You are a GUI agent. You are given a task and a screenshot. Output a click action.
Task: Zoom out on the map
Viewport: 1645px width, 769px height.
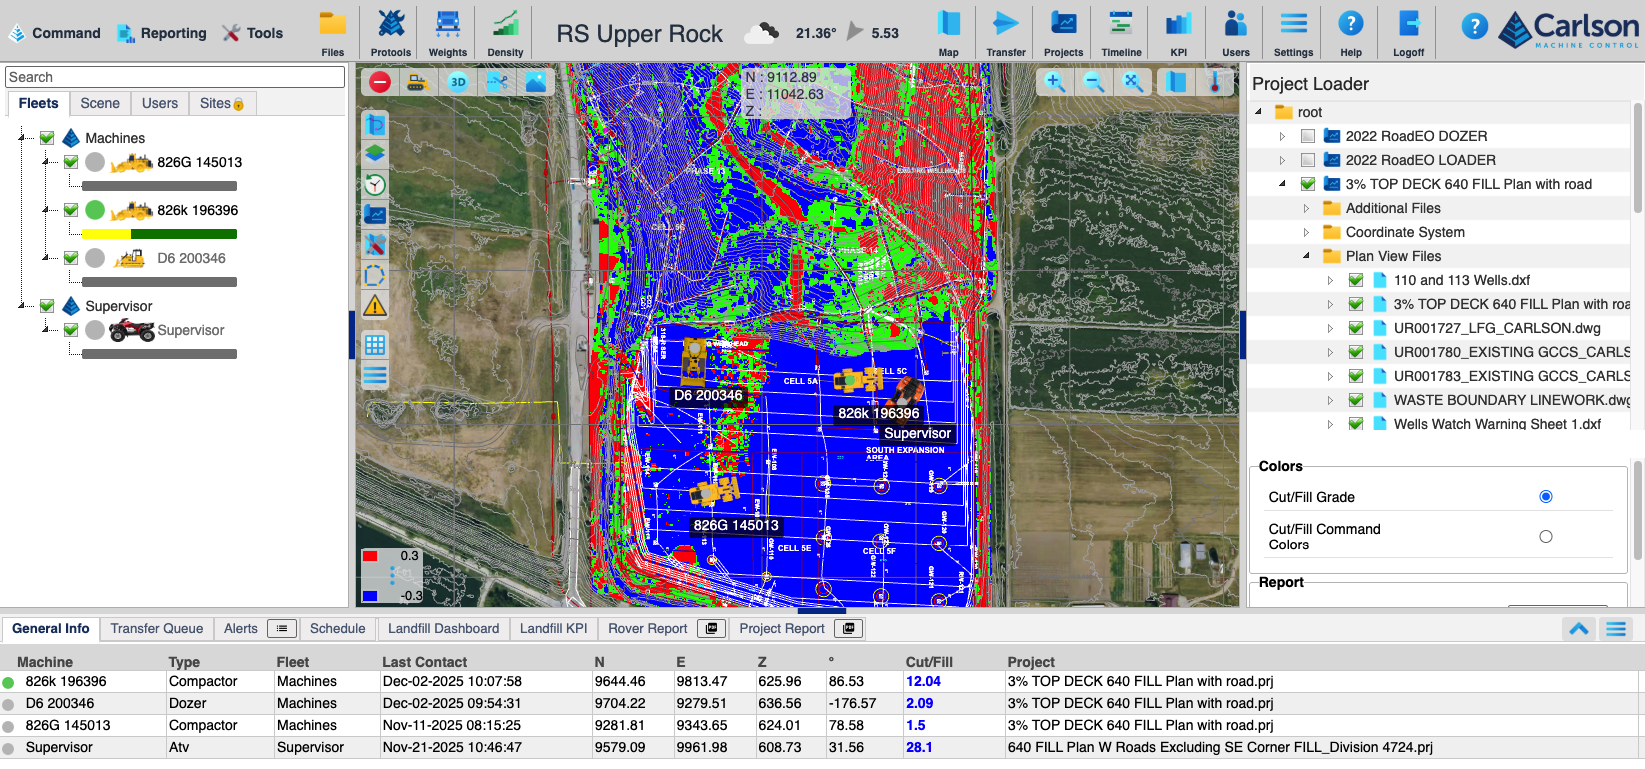(x=1094, y=82)
